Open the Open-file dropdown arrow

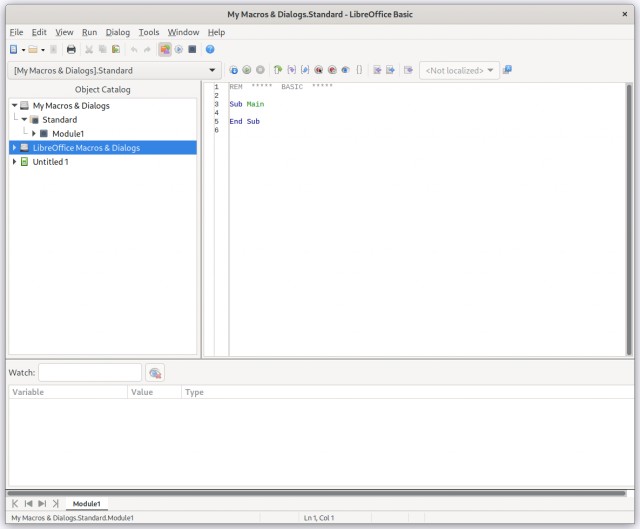(43, 50)
